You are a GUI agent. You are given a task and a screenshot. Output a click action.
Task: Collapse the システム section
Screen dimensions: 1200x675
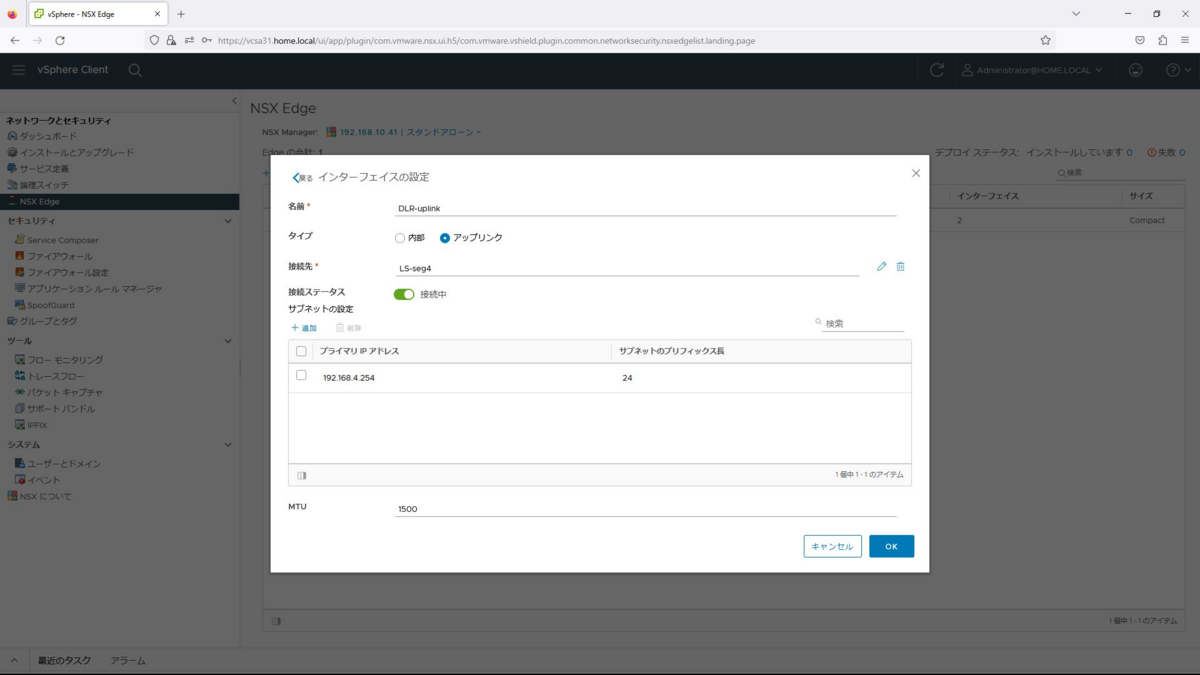pyautogui.click(x=228, y=444)
